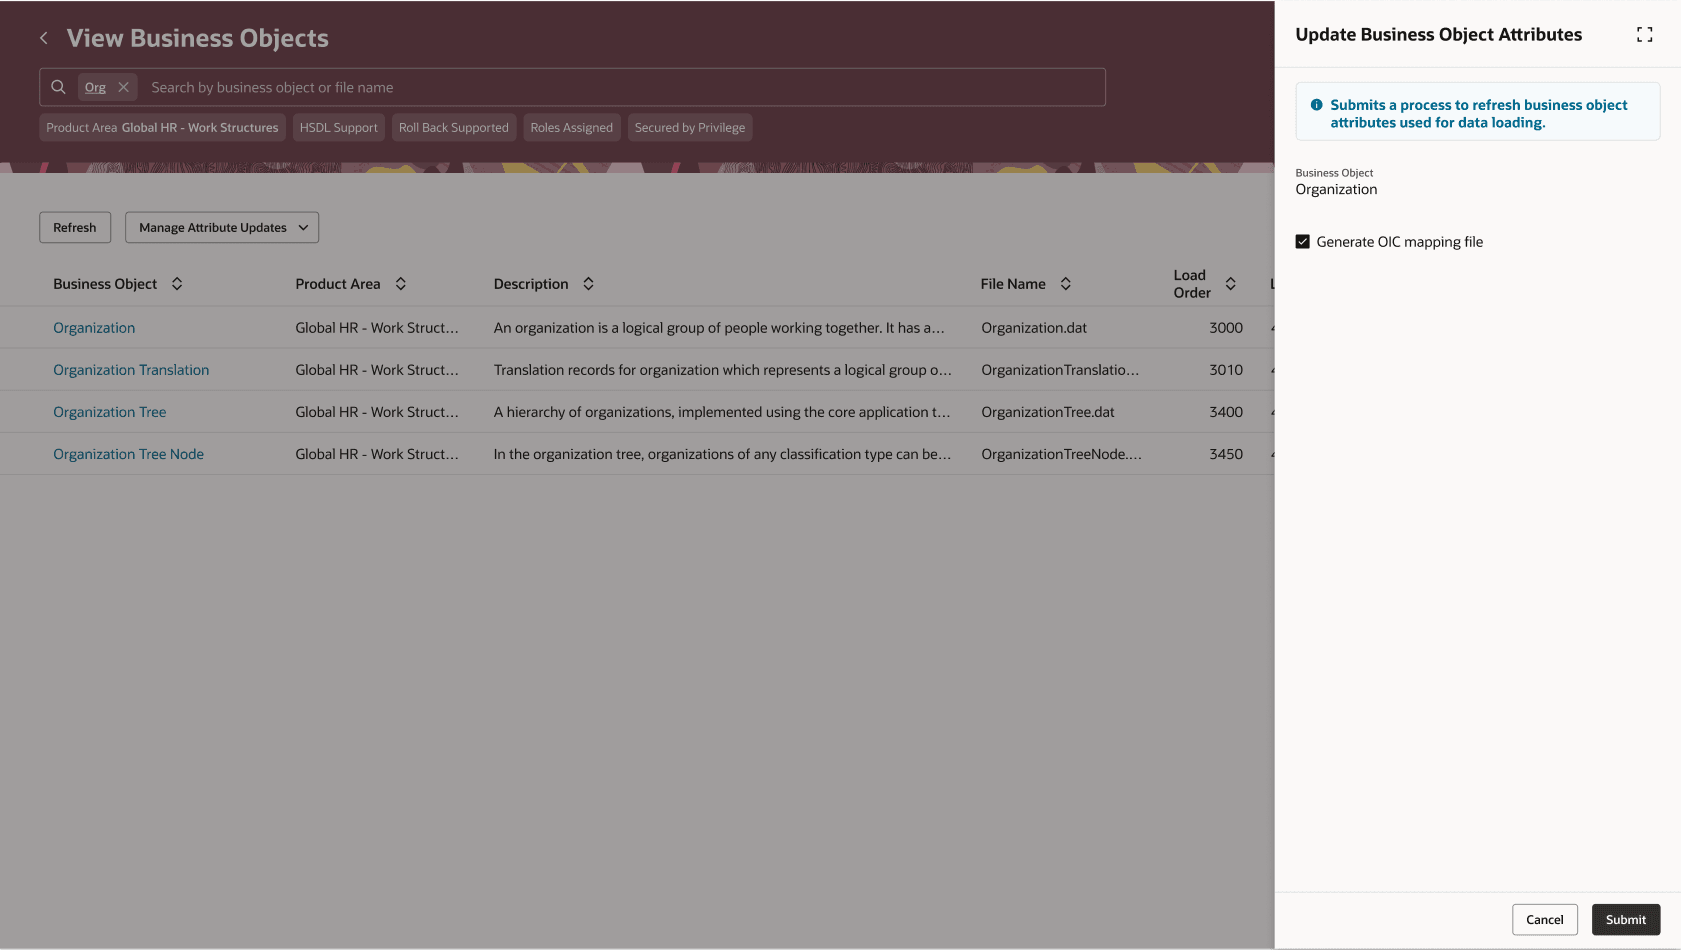Open the Organization Tree Node link
Screen dimensions: 1681x950
tap(128, 454)
